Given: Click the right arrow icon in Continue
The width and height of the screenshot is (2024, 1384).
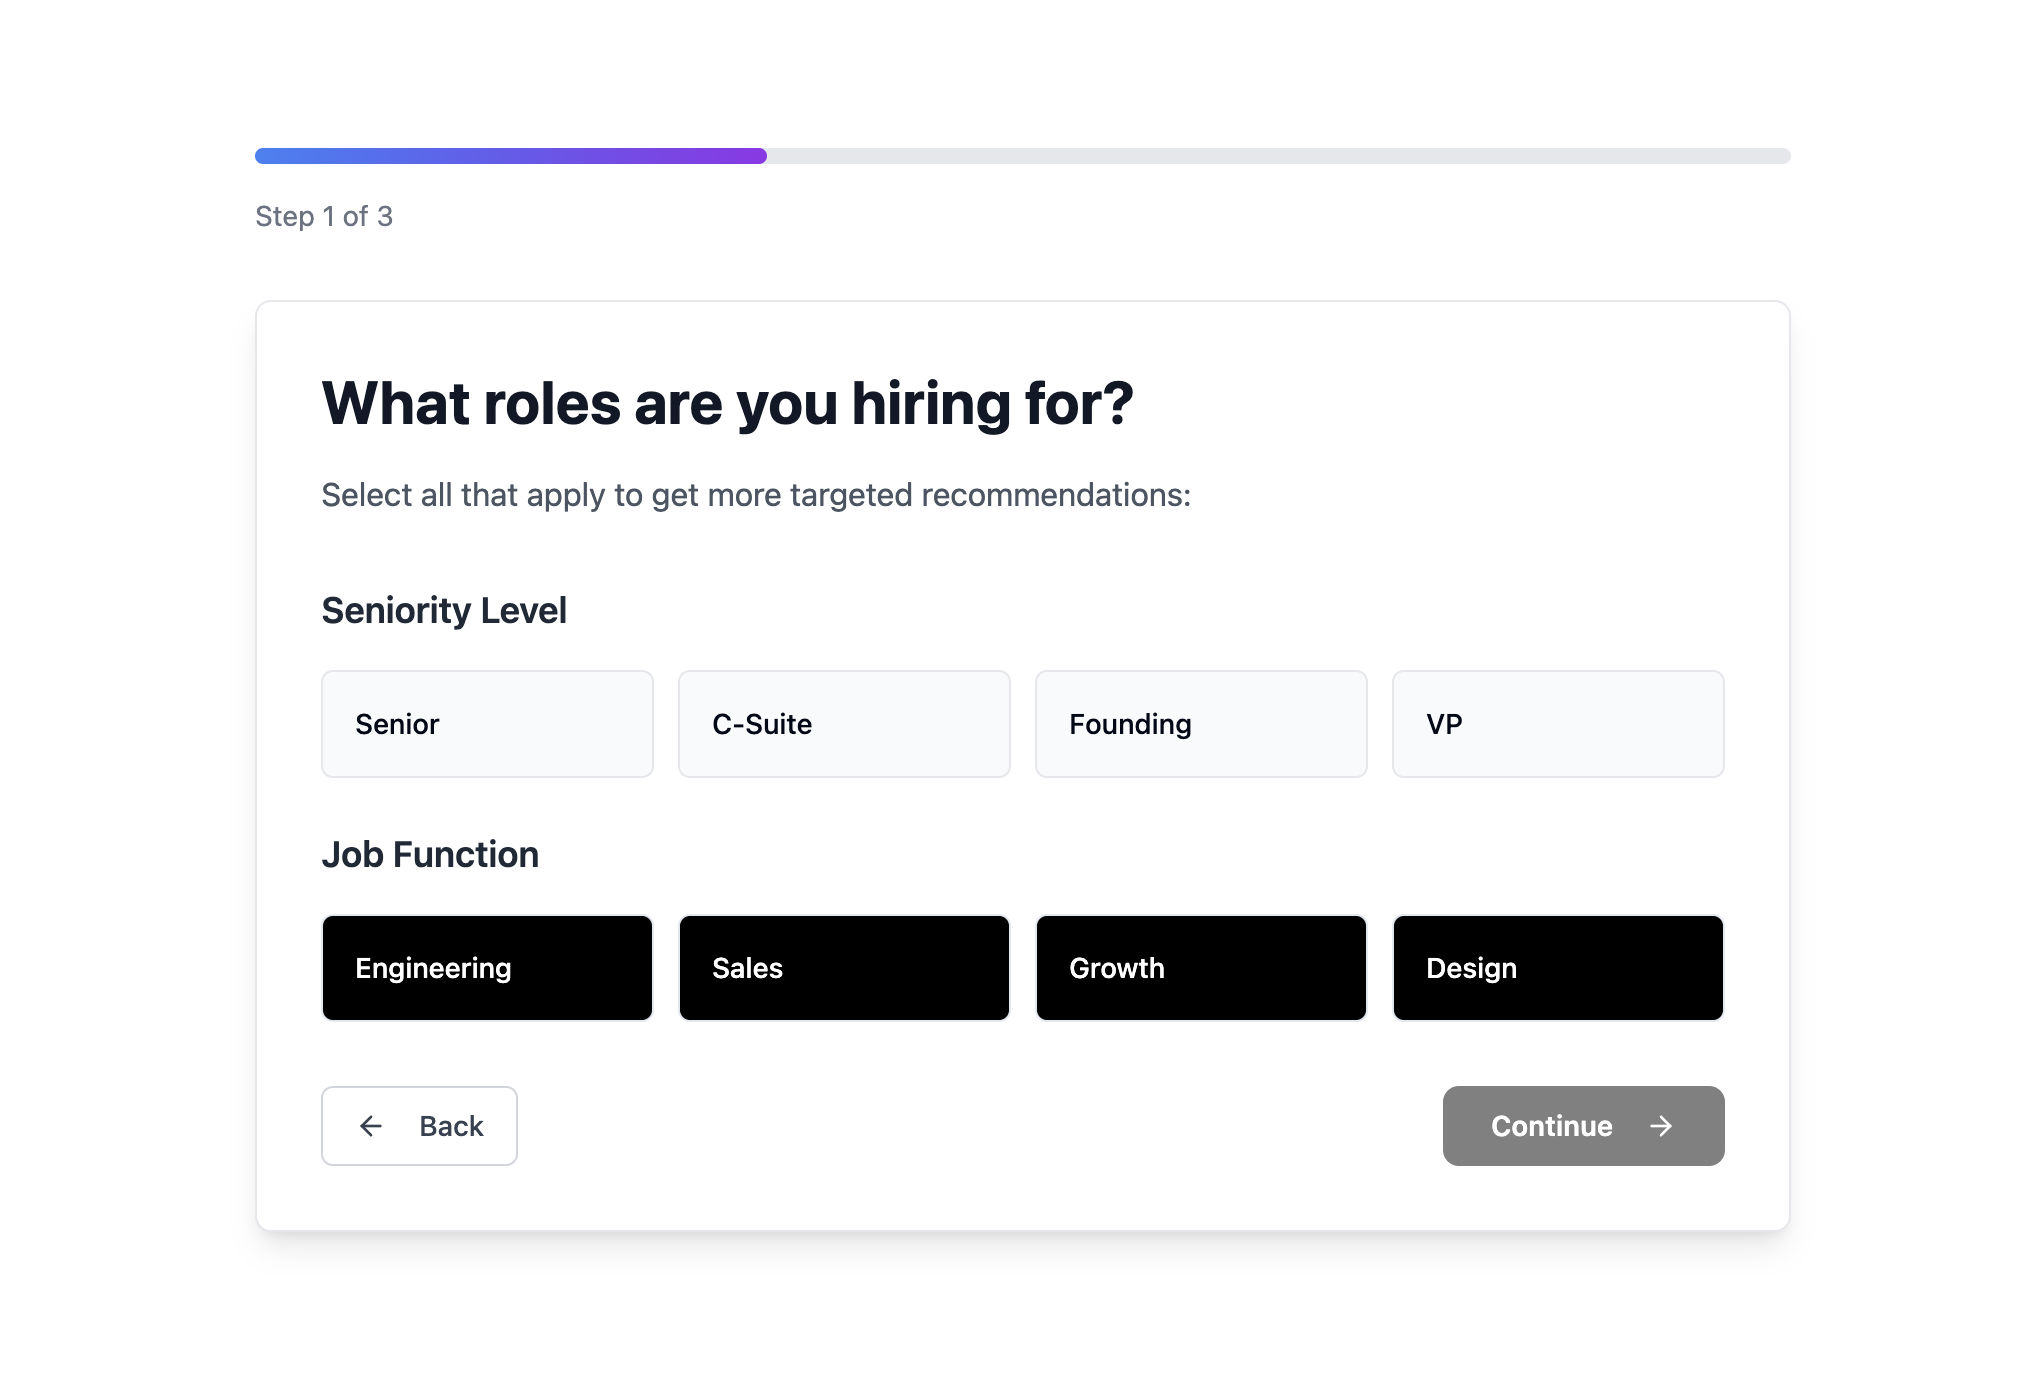Looking at the screenshot, I should [x=1661, y=1126].
